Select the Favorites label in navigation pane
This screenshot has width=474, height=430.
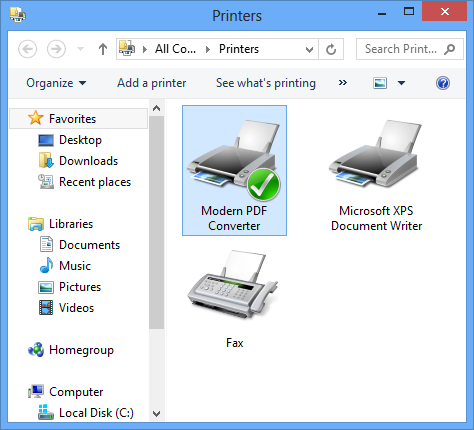coord(72,119)
